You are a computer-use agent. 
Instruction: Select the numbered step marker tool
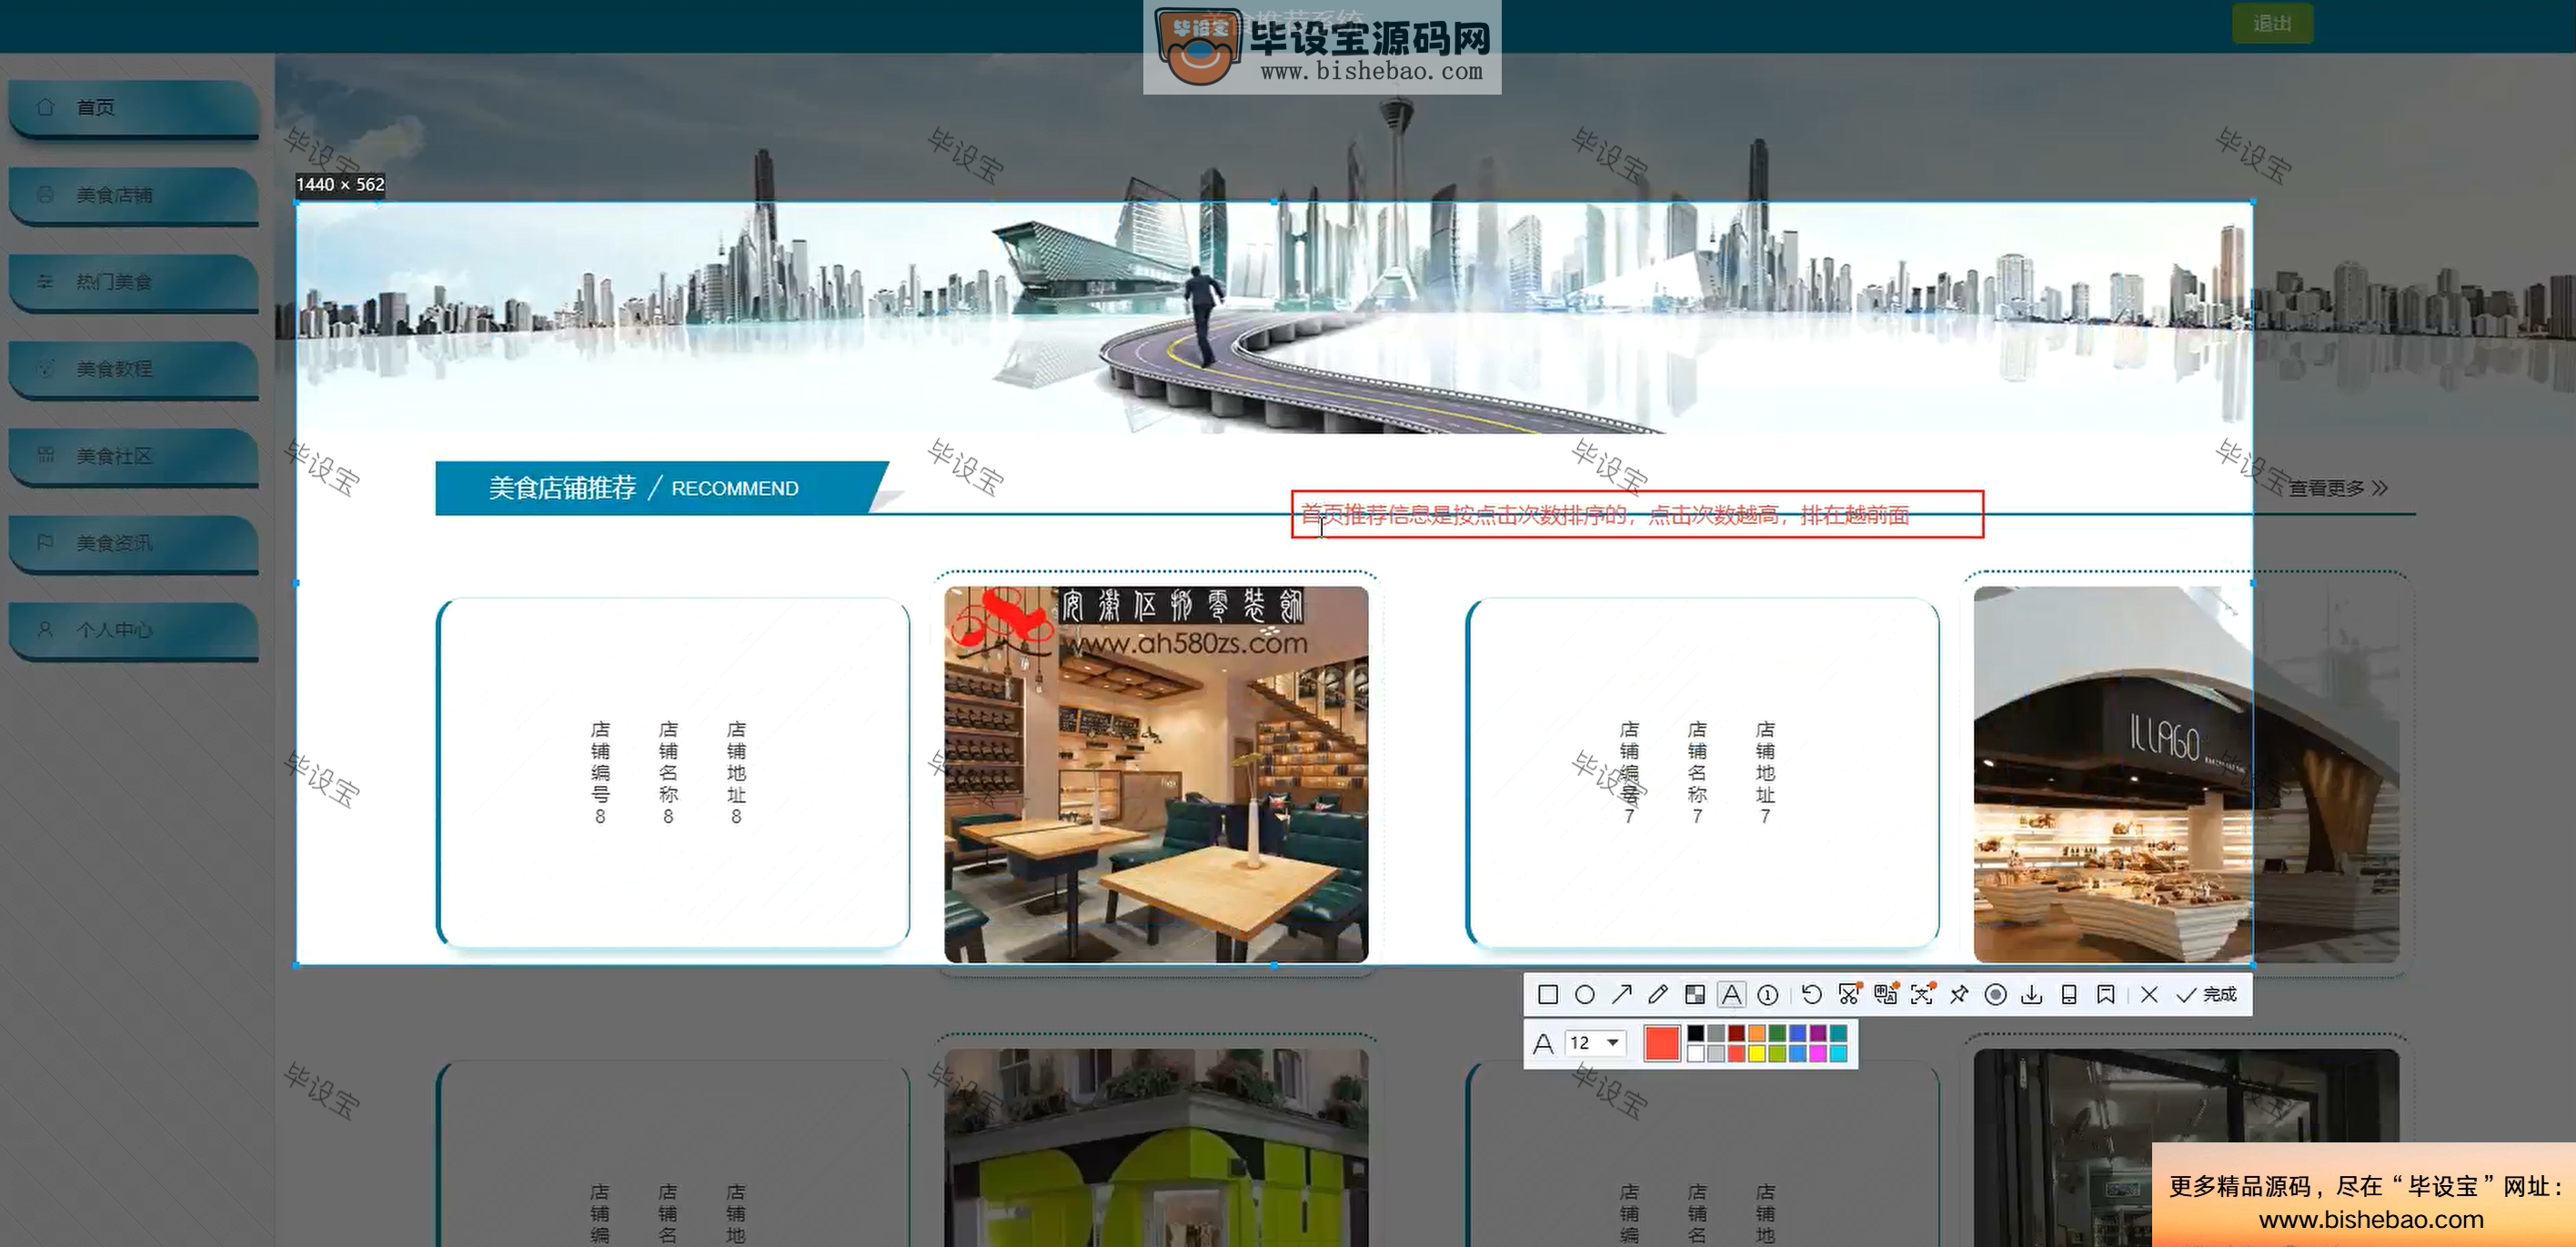coord(1768,994)
